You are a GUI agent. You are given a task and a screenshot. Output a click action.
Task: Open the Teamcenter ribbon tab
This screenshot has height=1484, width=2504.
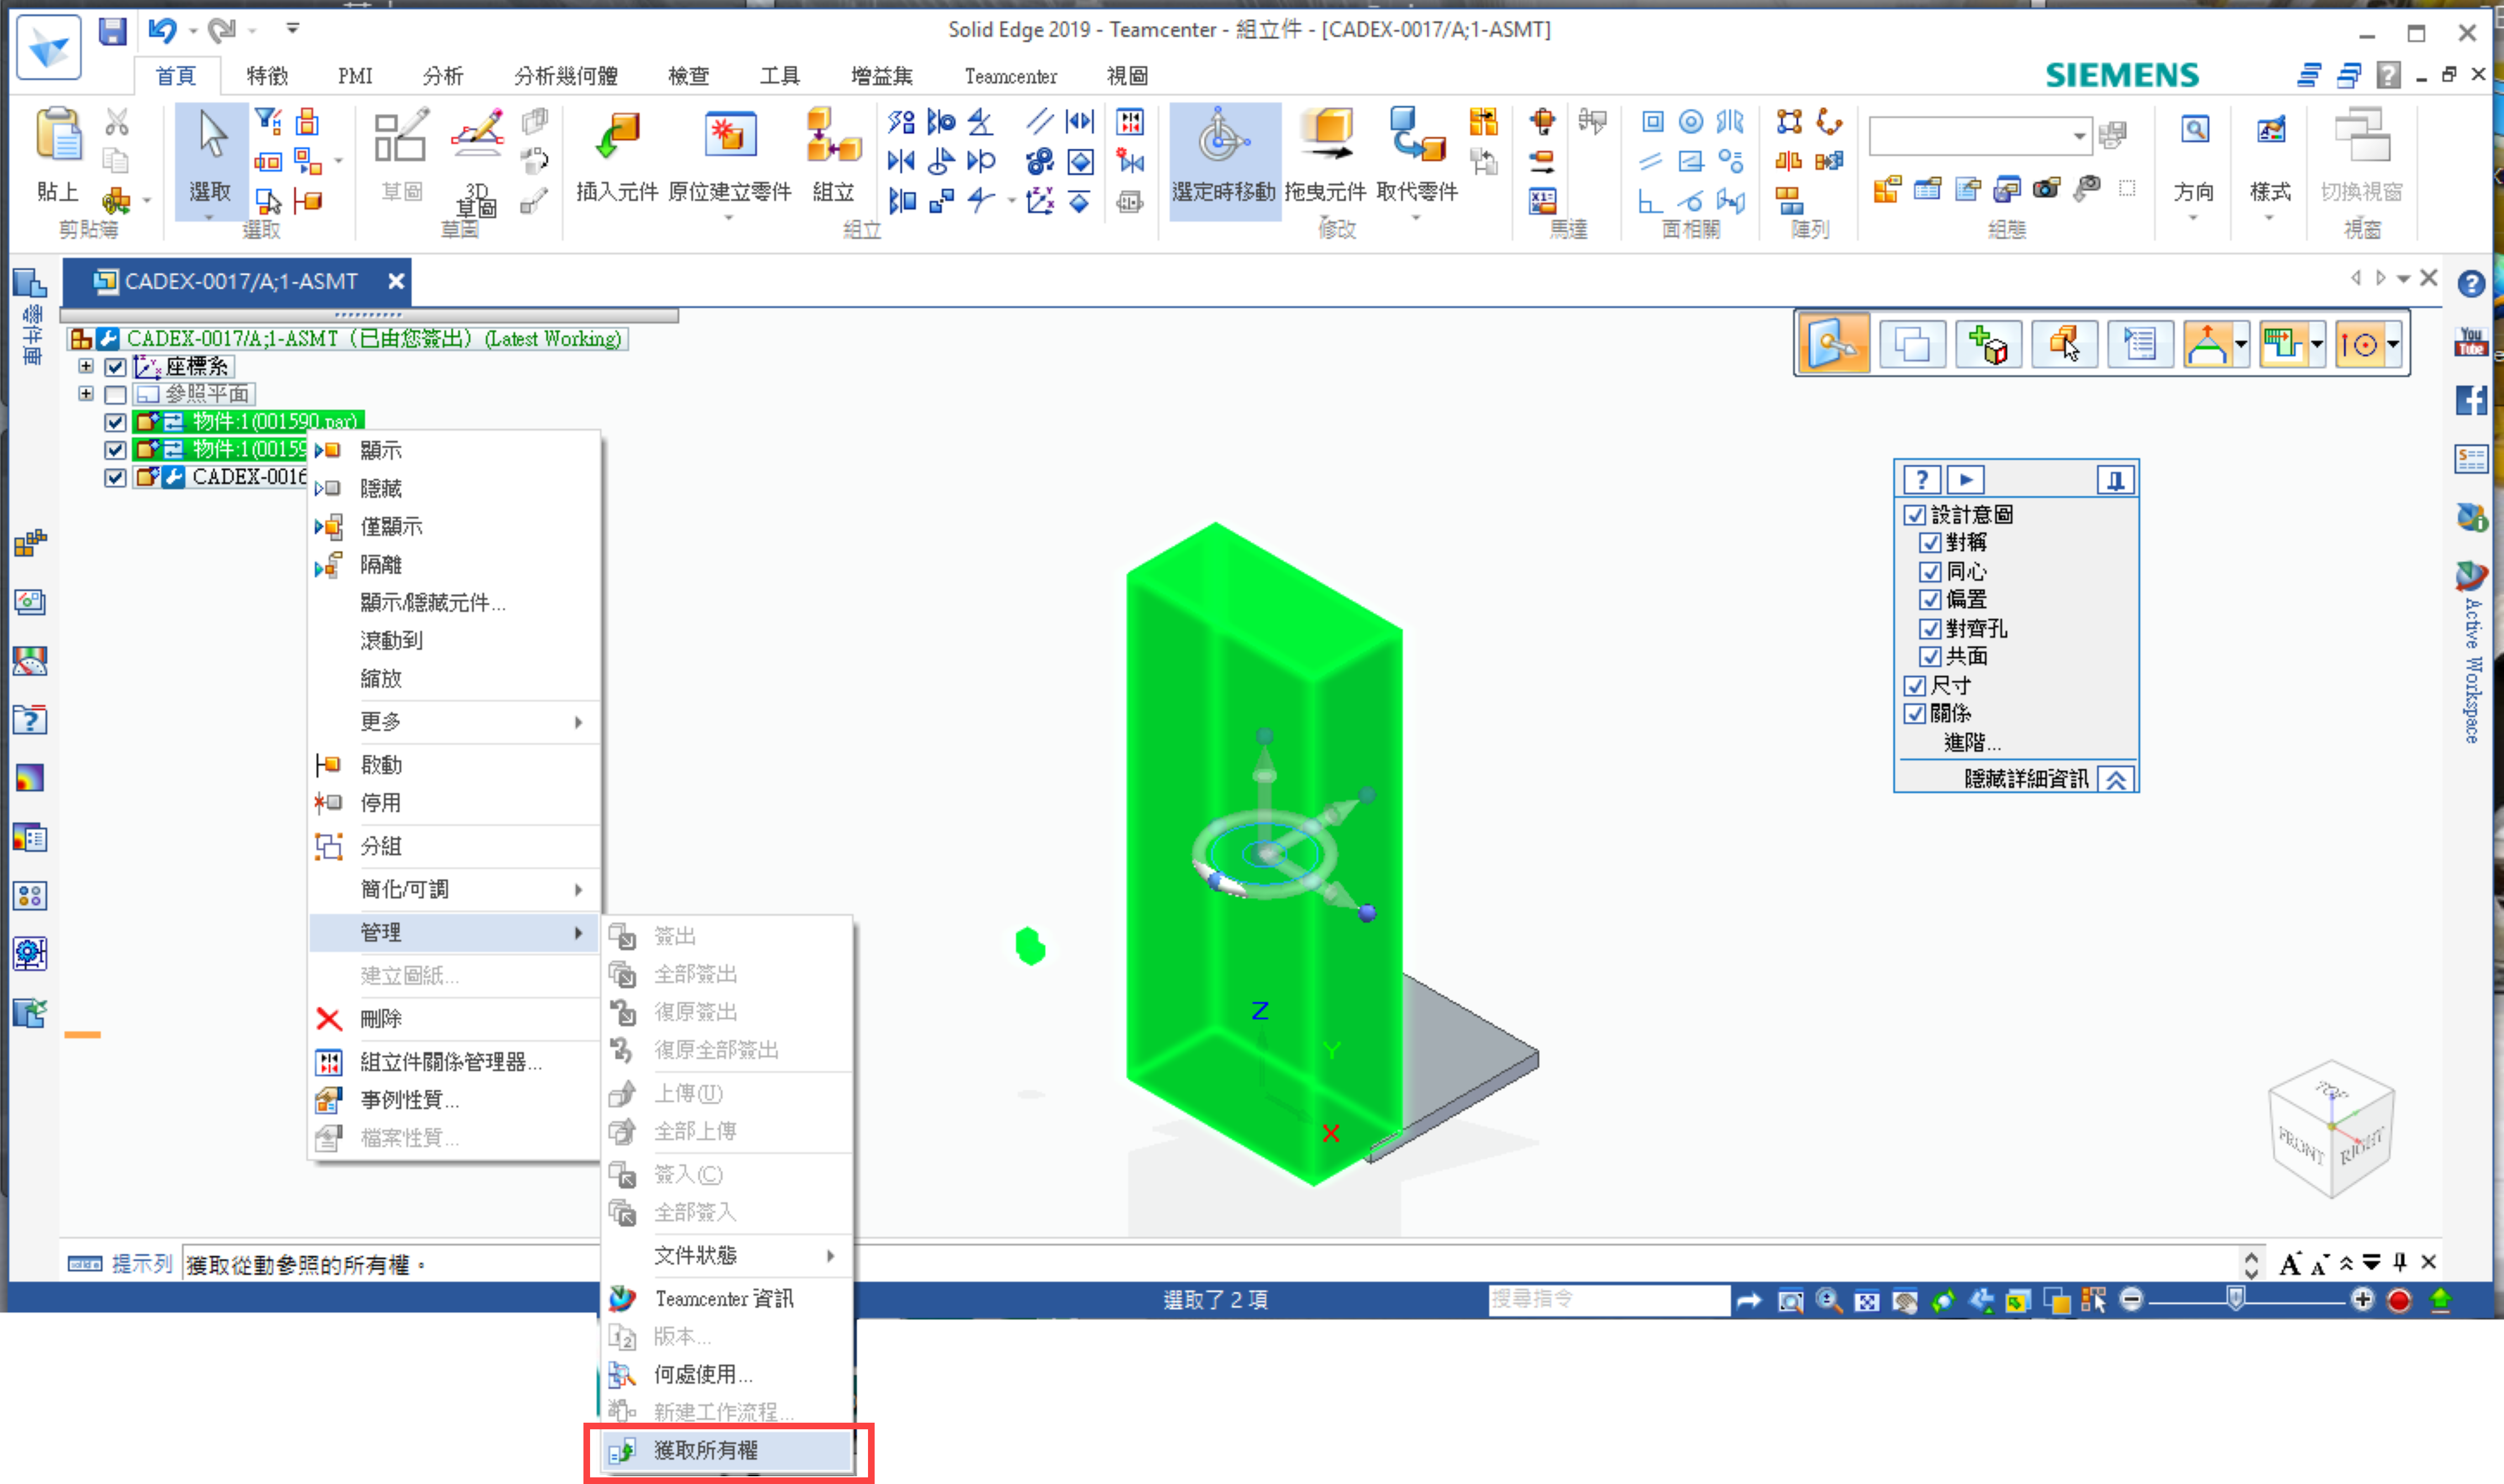(x=1010, y=76)
